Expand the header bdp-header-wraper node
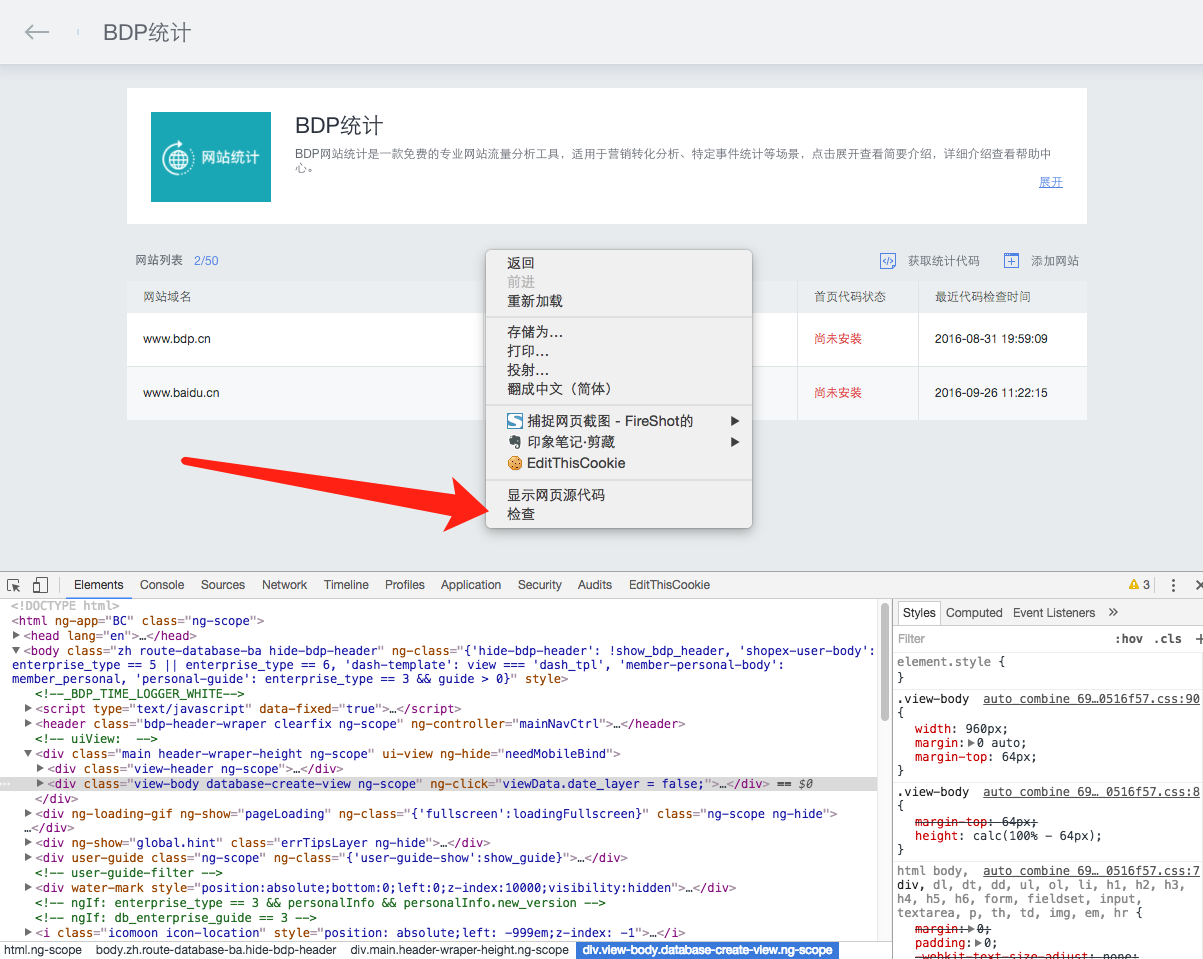This screenshot has width=1203, height=959. [x=28, y=724]
